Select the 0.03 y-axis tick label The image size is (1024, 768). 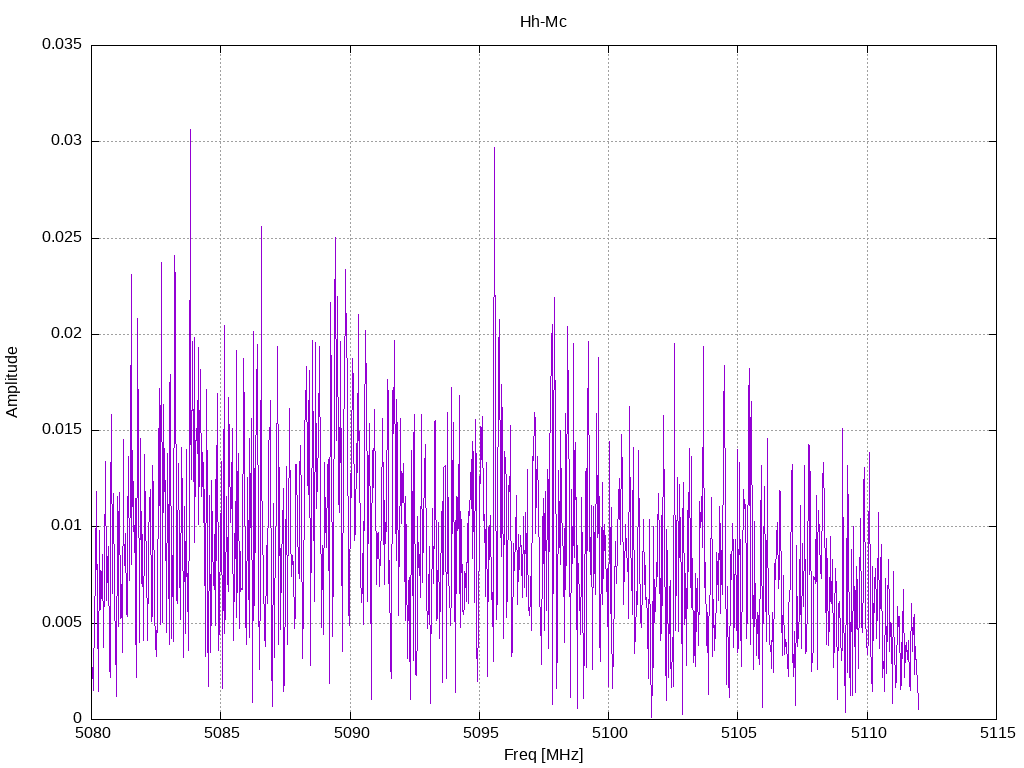click(x=65, y=141)
